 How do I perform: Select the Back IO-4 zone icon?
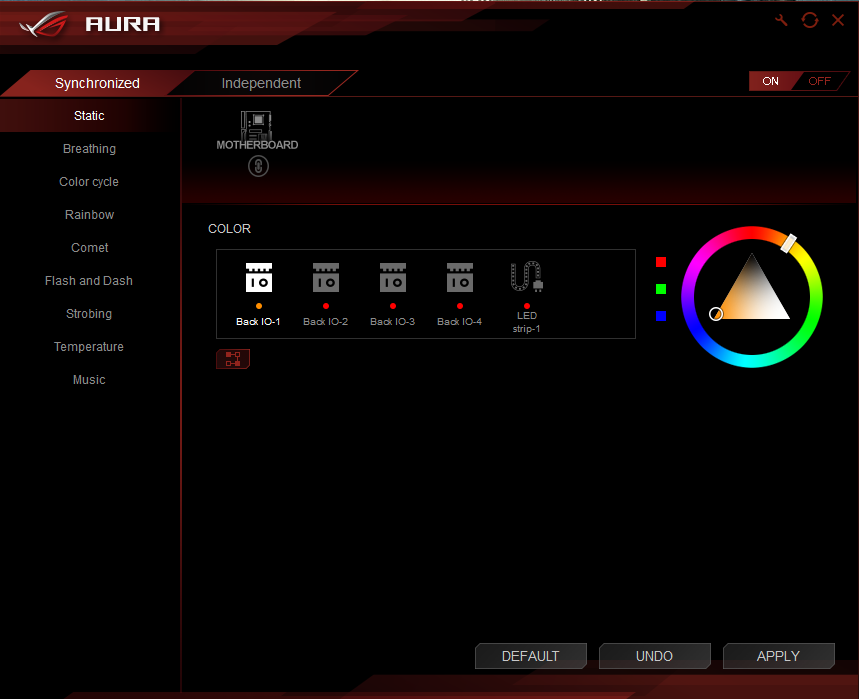point(460,277)
